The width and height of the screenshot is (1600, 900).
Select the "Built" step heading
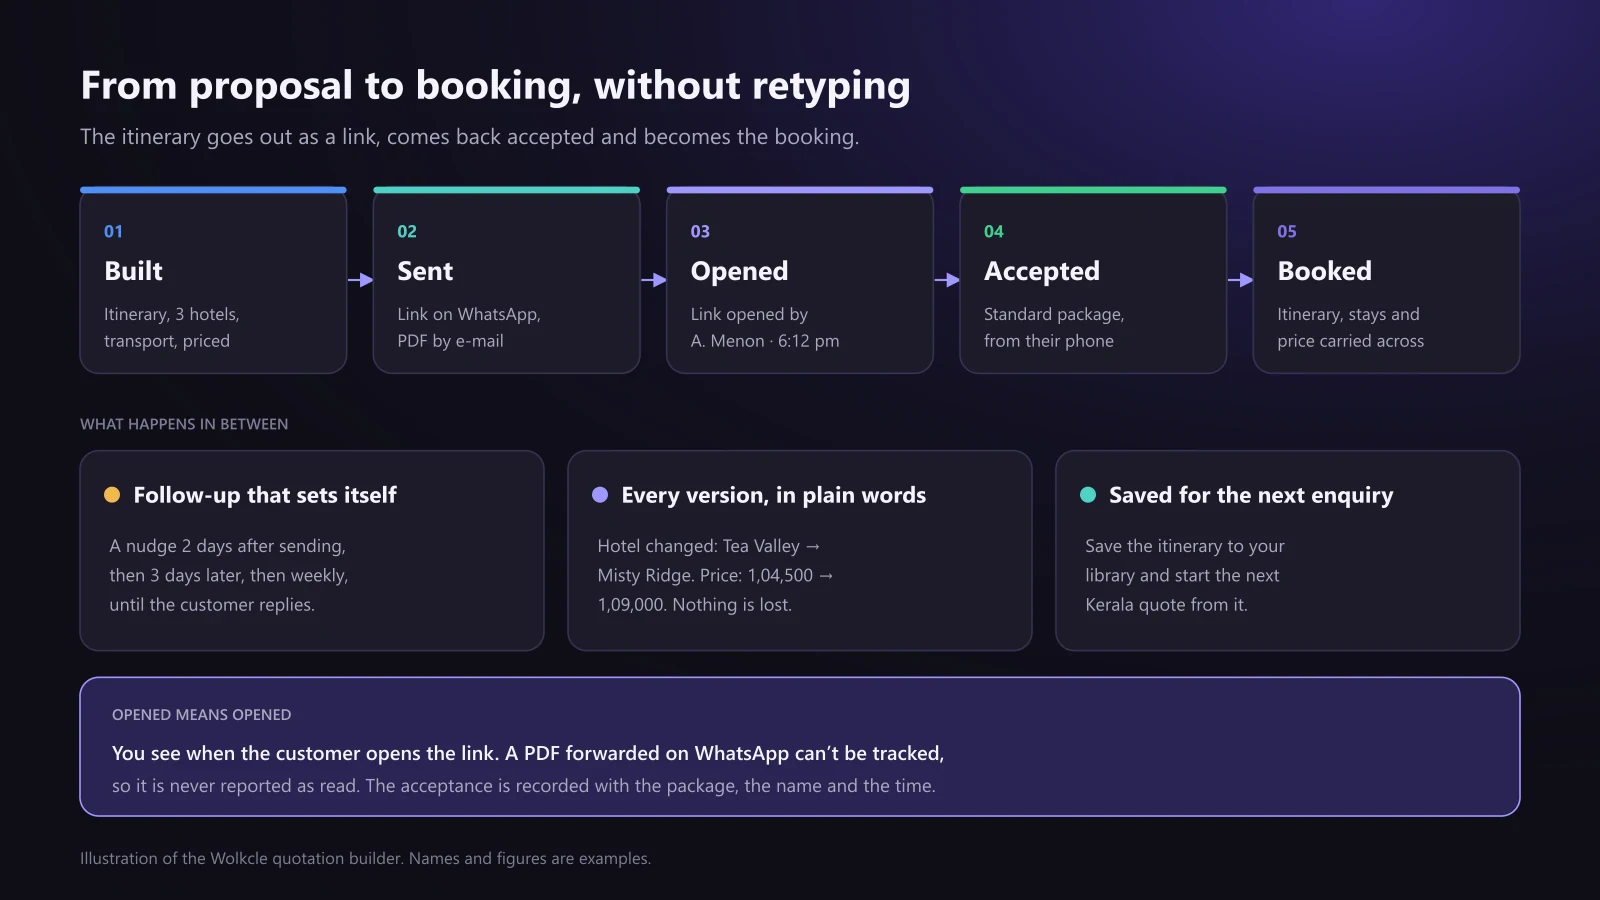pos(133,271)
